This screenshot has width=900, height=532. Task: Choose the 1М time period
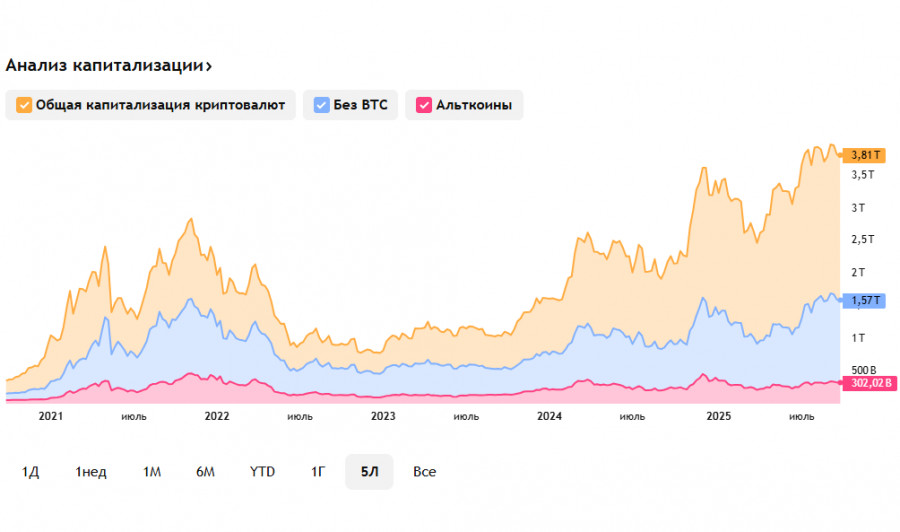[152, 472]
